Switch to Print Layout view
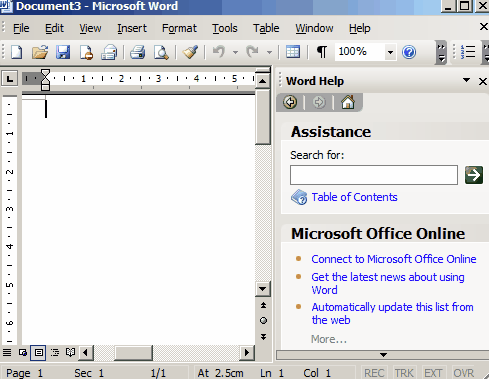Image resolution: width=489 pixels, height=379 pixels. coord(39,353)
